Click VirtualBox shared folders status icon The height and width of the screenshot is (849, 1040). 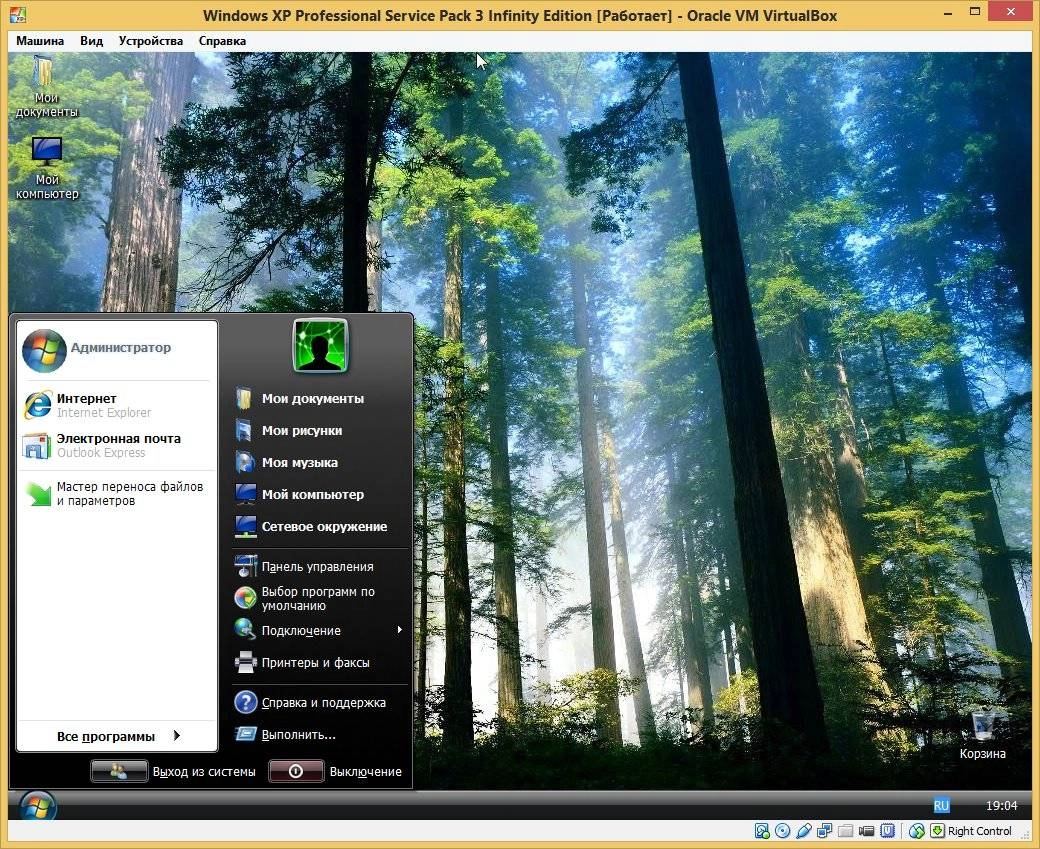[845, 830]
